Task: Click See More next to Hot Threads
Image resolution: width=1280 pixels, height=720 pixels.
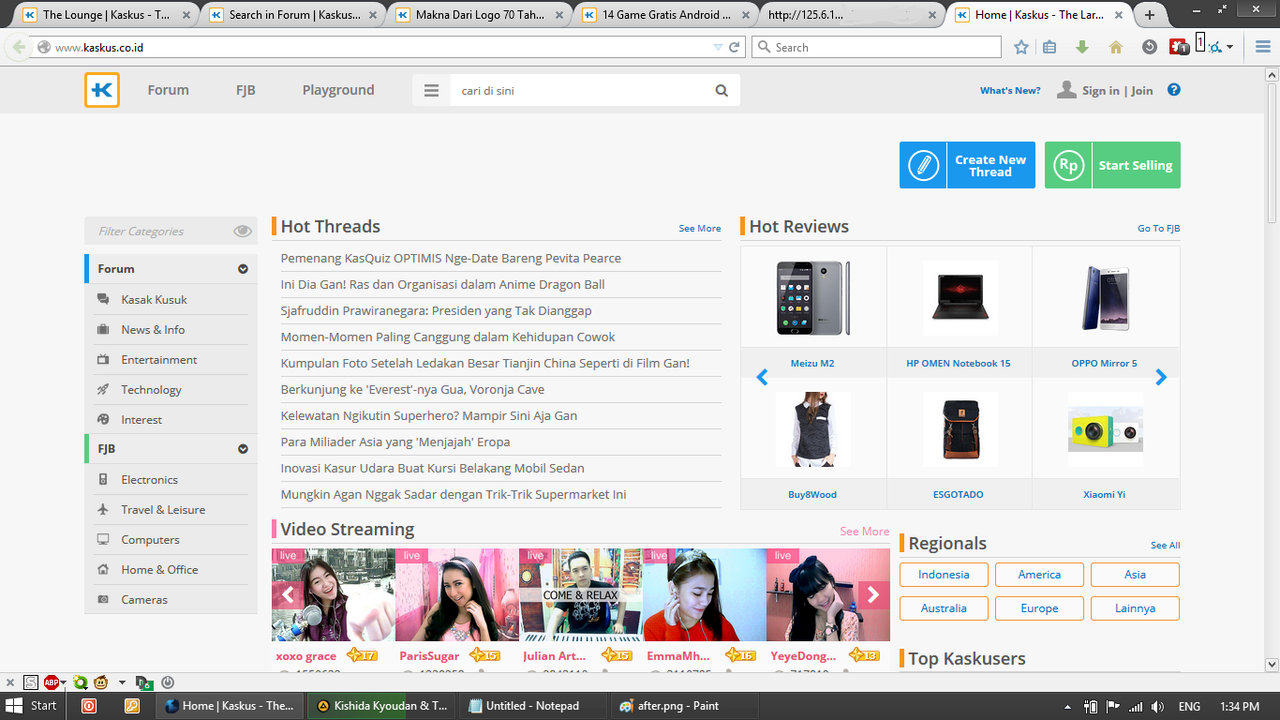Action: tap(700, 228)
